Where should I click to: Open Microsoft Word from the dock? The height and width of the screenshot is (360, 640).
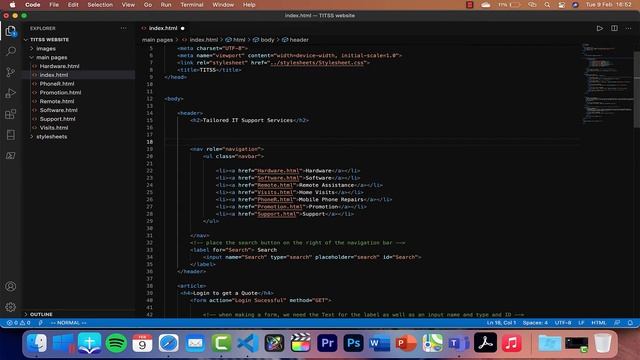click(380, 343)
